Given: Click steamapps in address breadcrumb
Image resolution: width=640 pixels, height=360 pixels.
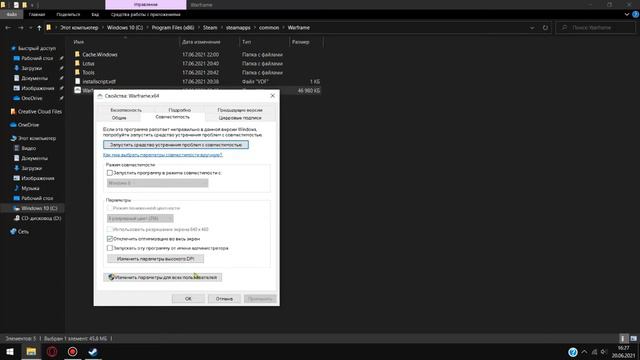Looking at the screenshot, I should tap(238, 28).
